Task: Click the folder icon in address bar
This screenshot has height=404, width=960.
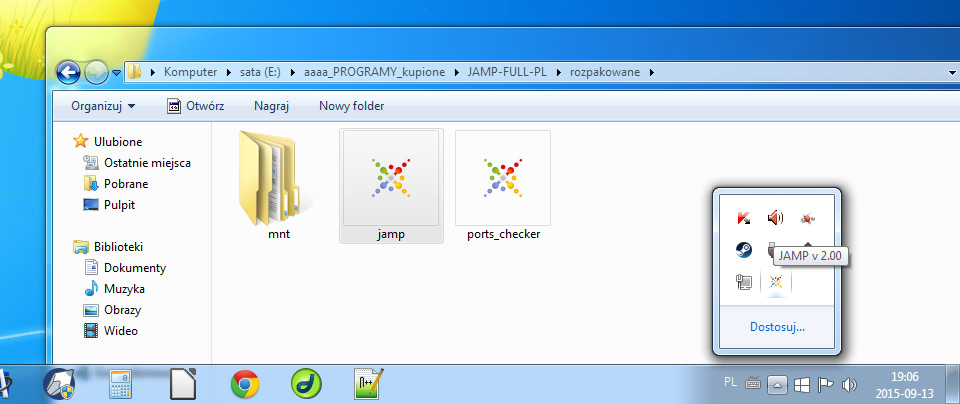Action: [x=134, y=73]
